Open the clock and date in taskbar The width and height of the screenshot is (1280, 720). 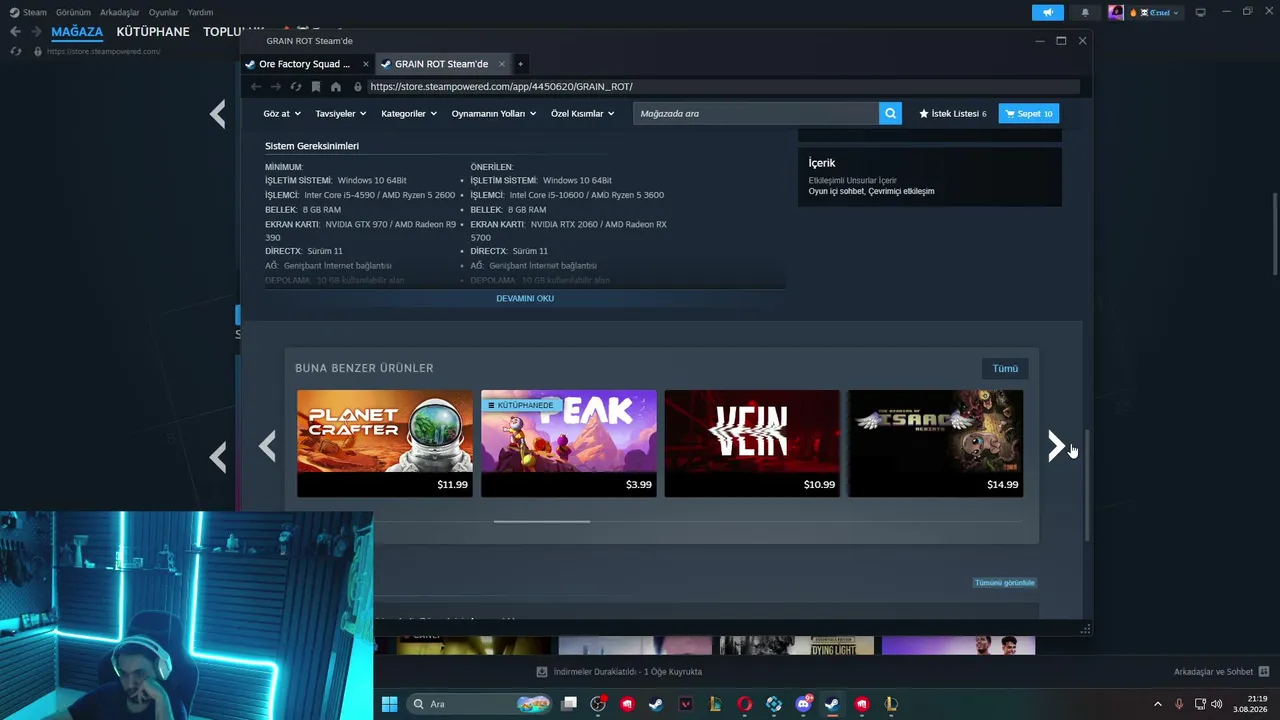[x=1250, y=704]
